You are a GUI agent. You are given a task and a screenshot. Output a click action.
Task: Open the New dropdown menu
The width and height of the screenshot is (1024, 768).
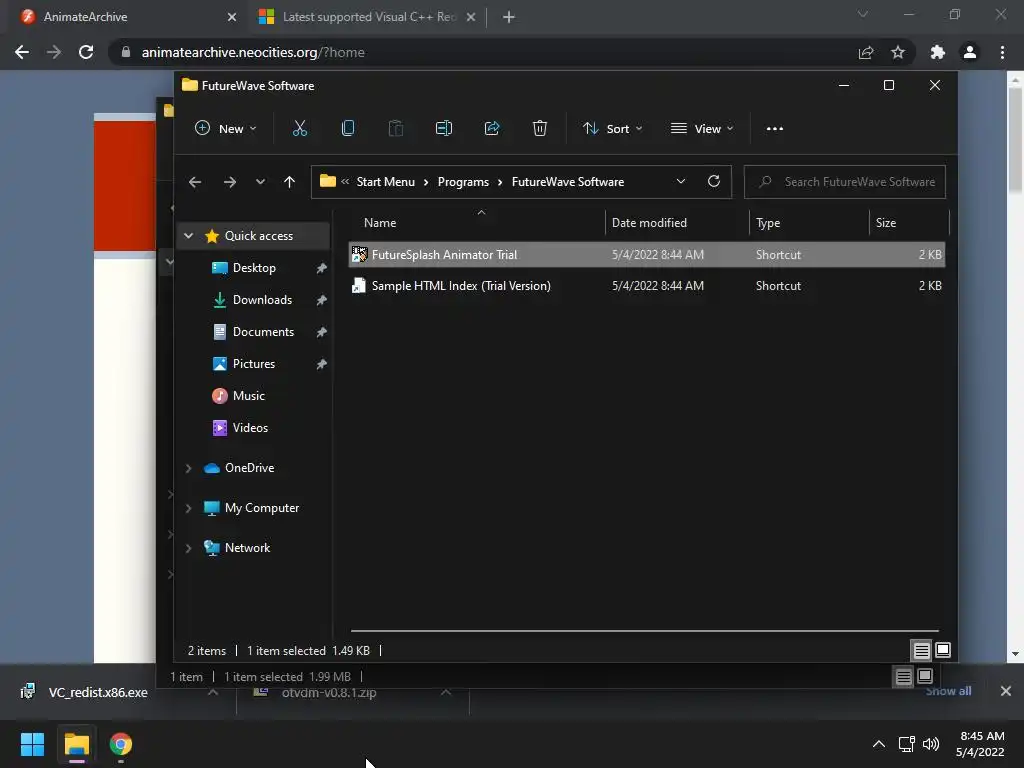coord(226,129)
